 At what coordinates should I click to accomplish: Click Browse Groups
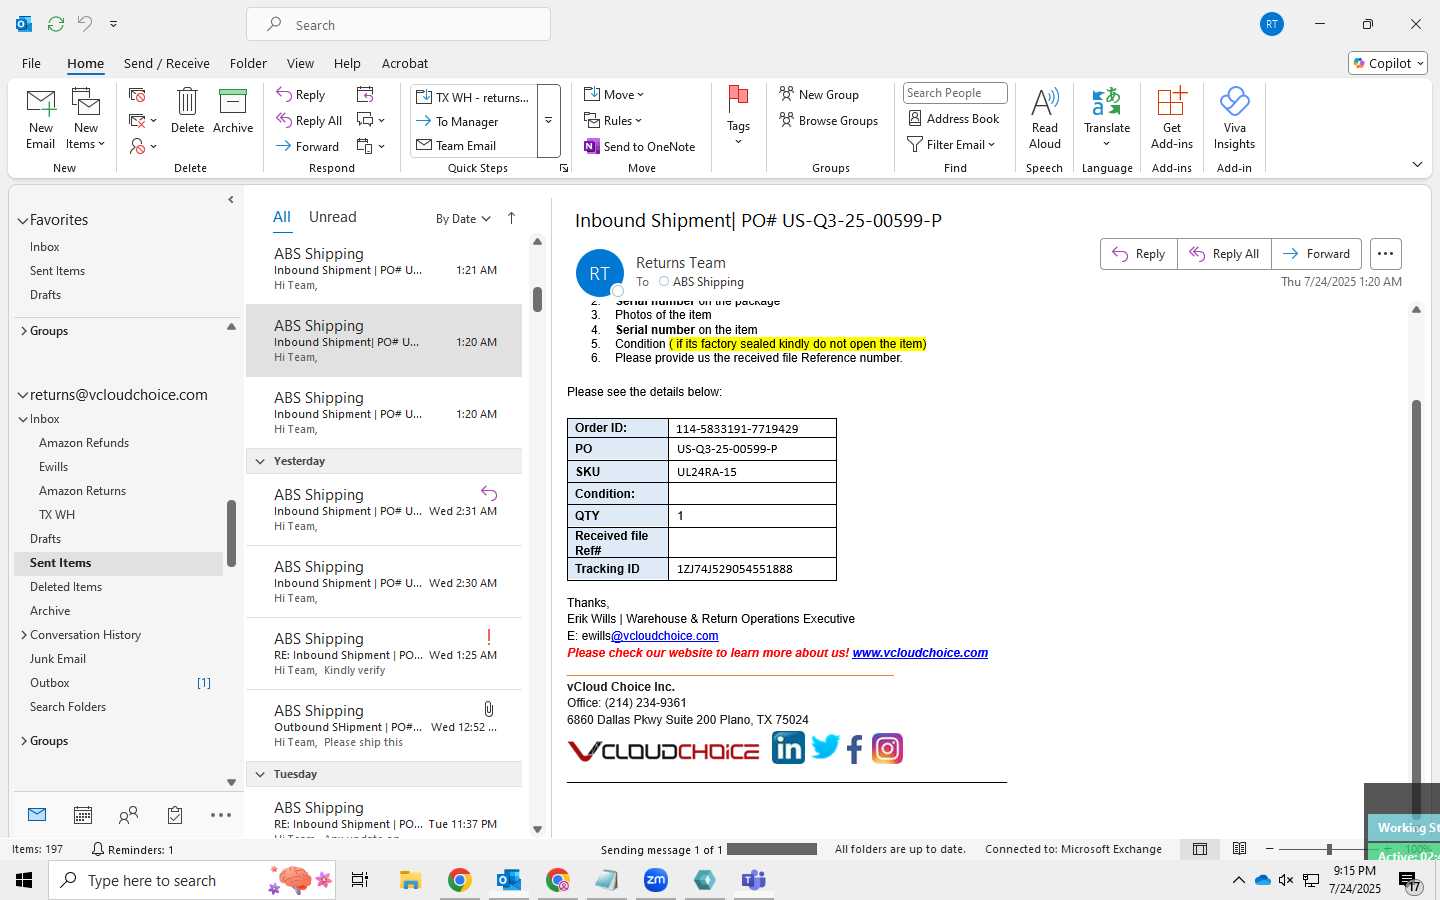click(x=829, y=121)
